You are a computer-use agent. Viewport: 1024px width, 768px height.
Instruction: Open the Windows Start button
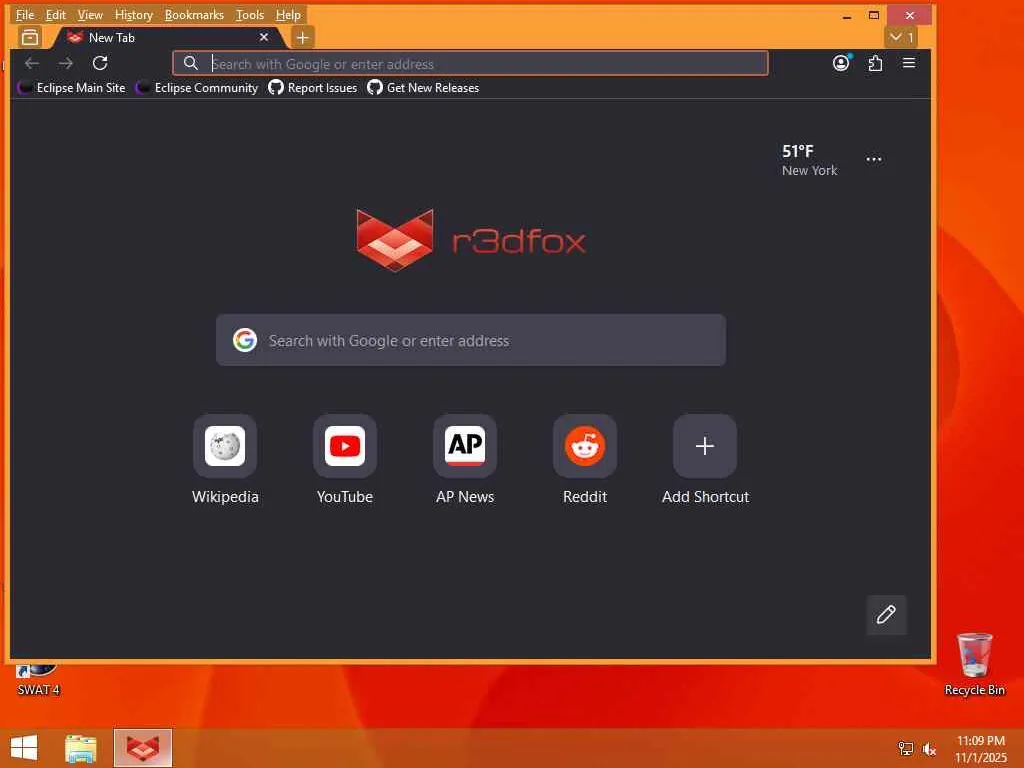point(24,748)
